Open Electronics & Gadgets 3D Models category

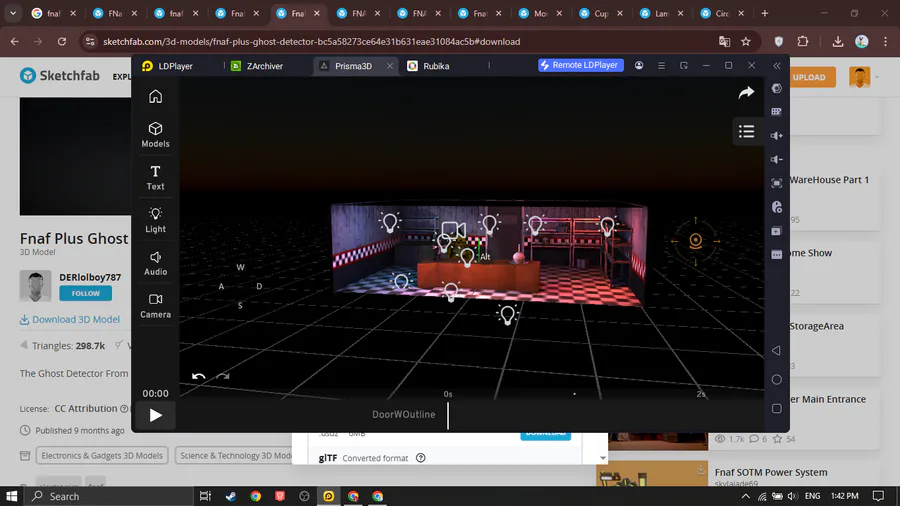pyautogui.click(x=102, y=456)
